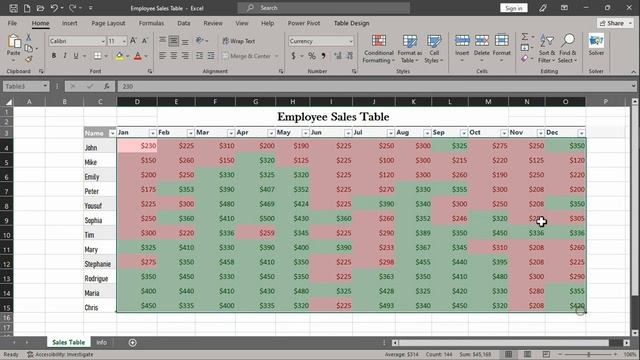The image size is (640, 360).
Task: Open the Currency number format dropdown
Action: click(351, 41)
